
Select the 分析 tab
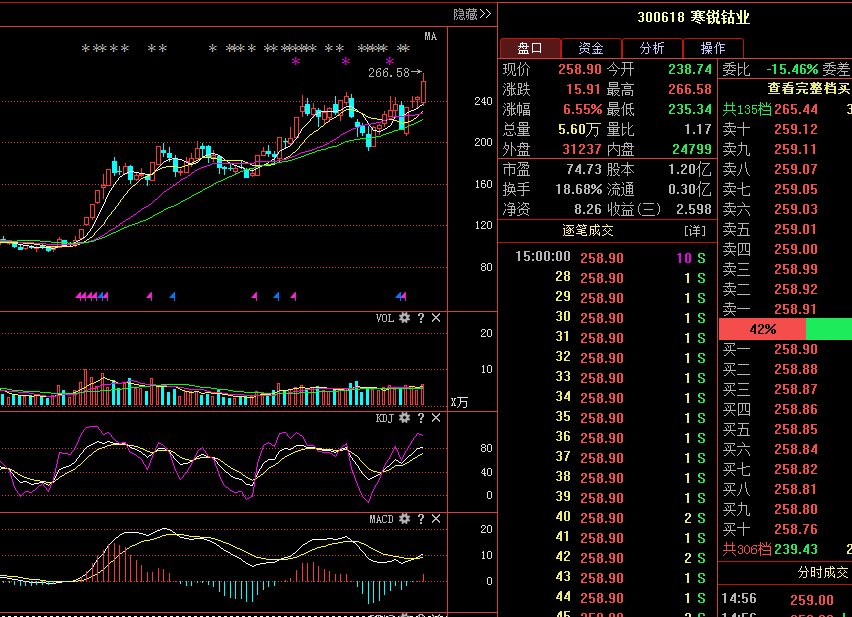coord(652,48)
